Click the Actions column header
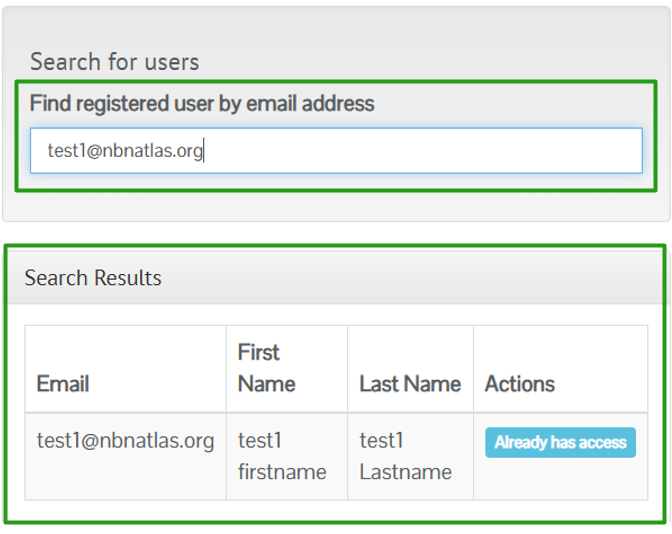This screenshot has width=672, height=534. point(519,384)
